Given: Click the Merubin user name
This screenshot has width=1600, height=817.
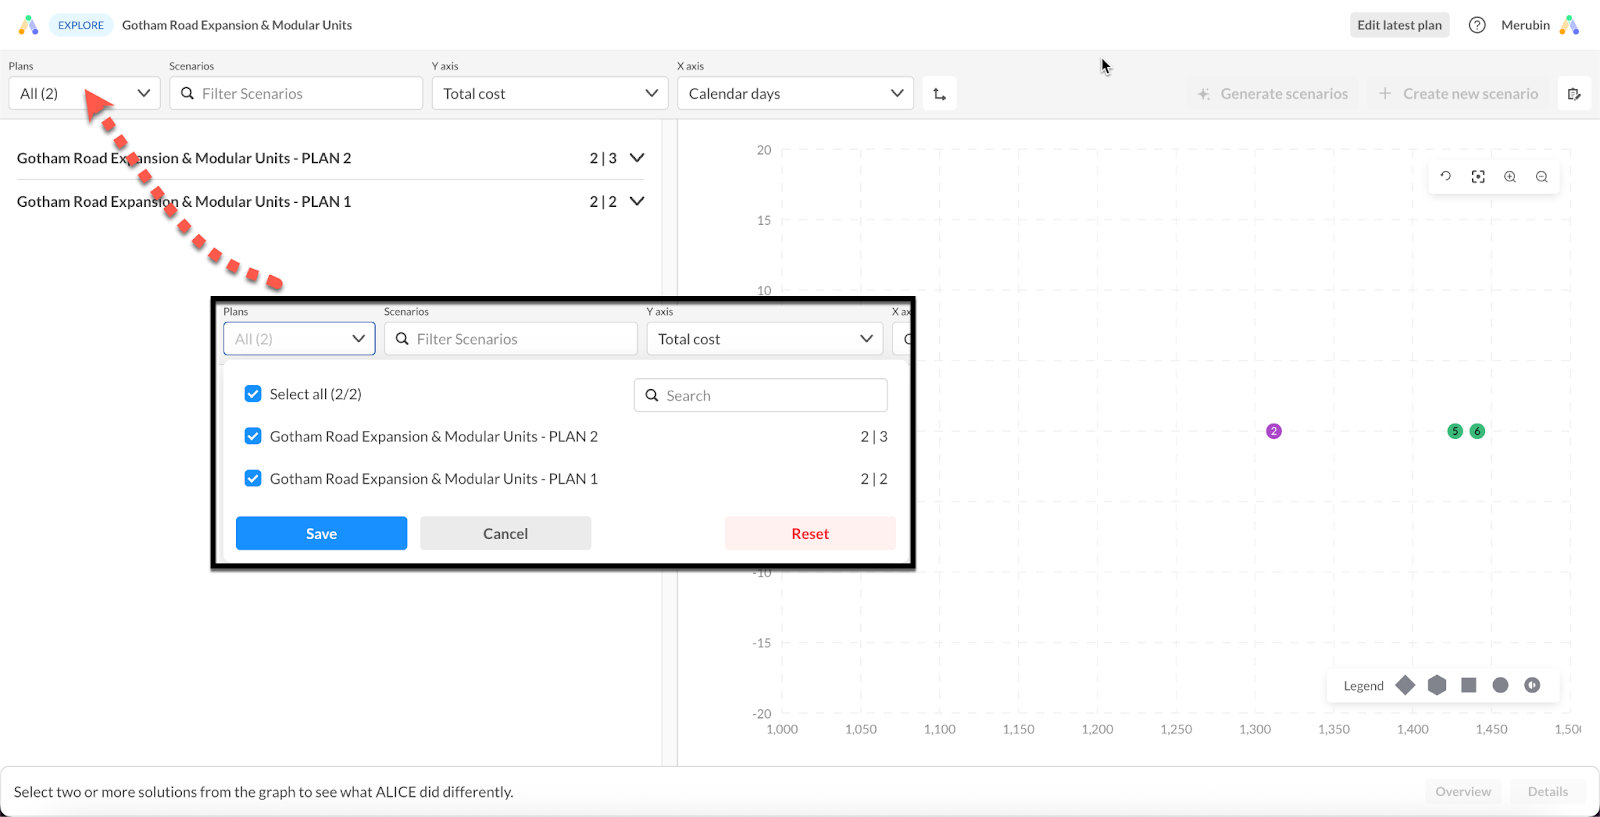Looking at the screenshot, I should point(1525,25).
